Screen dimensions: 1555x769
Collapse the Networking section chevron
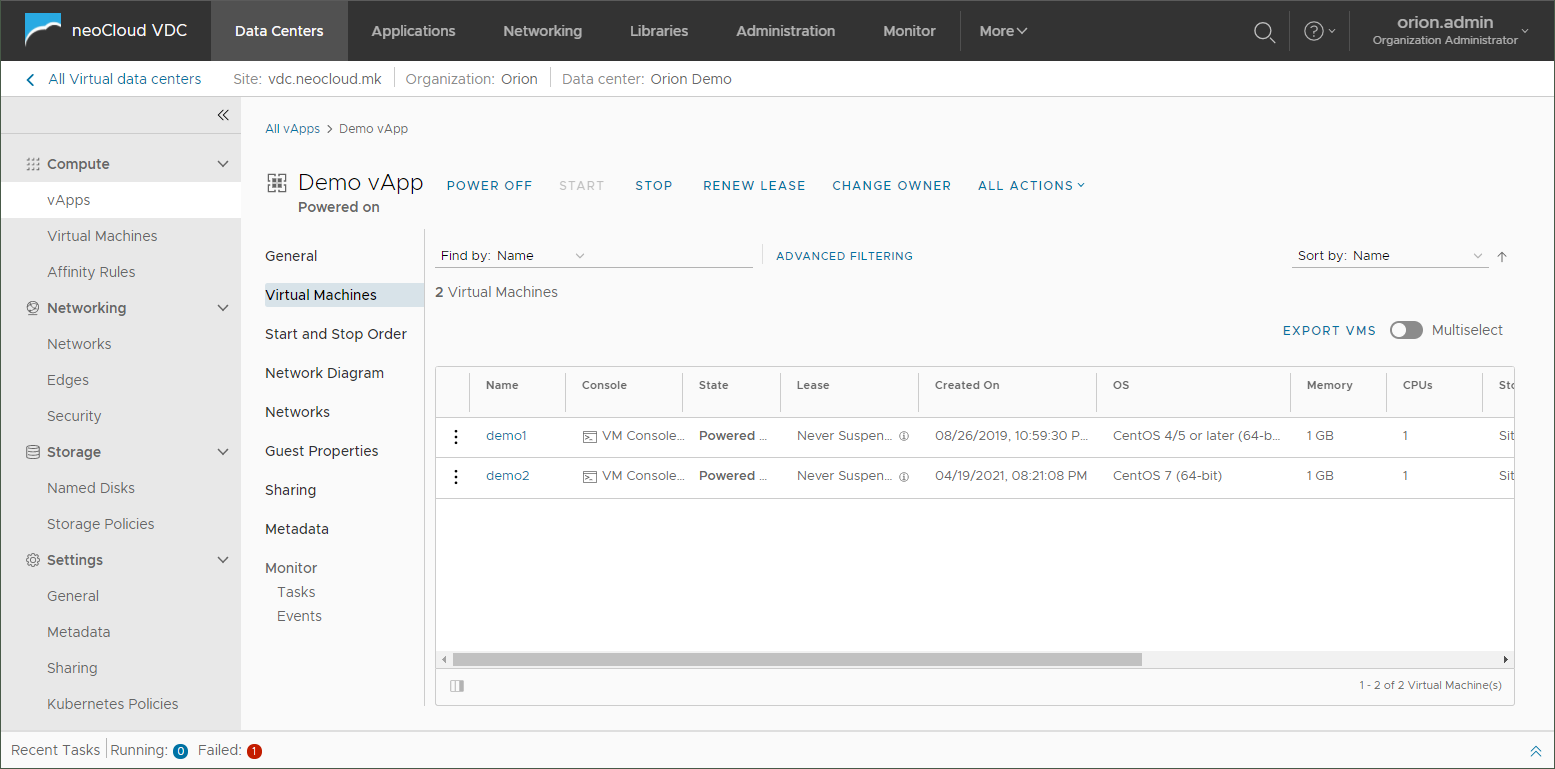(223, 308)
